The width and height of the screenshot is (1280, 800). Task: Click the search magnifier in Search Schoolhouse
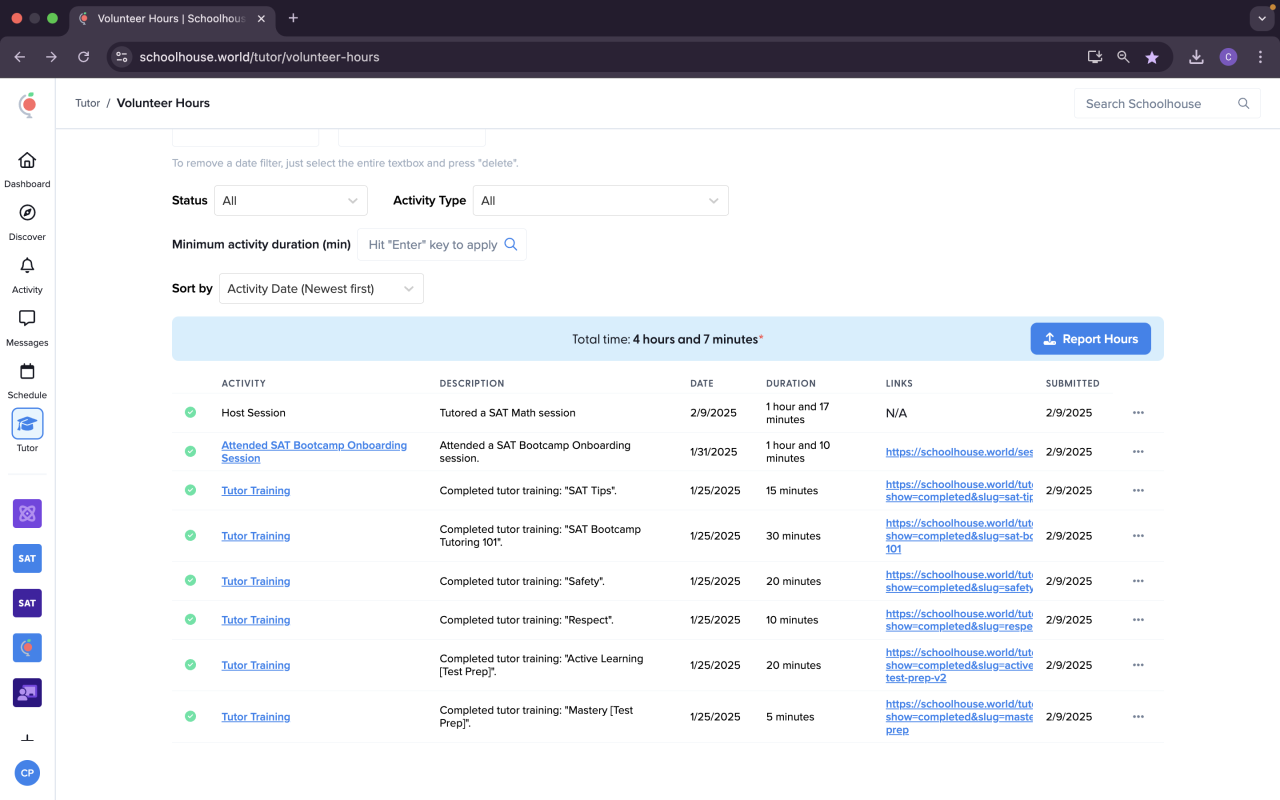click(x=1243, y=104)
